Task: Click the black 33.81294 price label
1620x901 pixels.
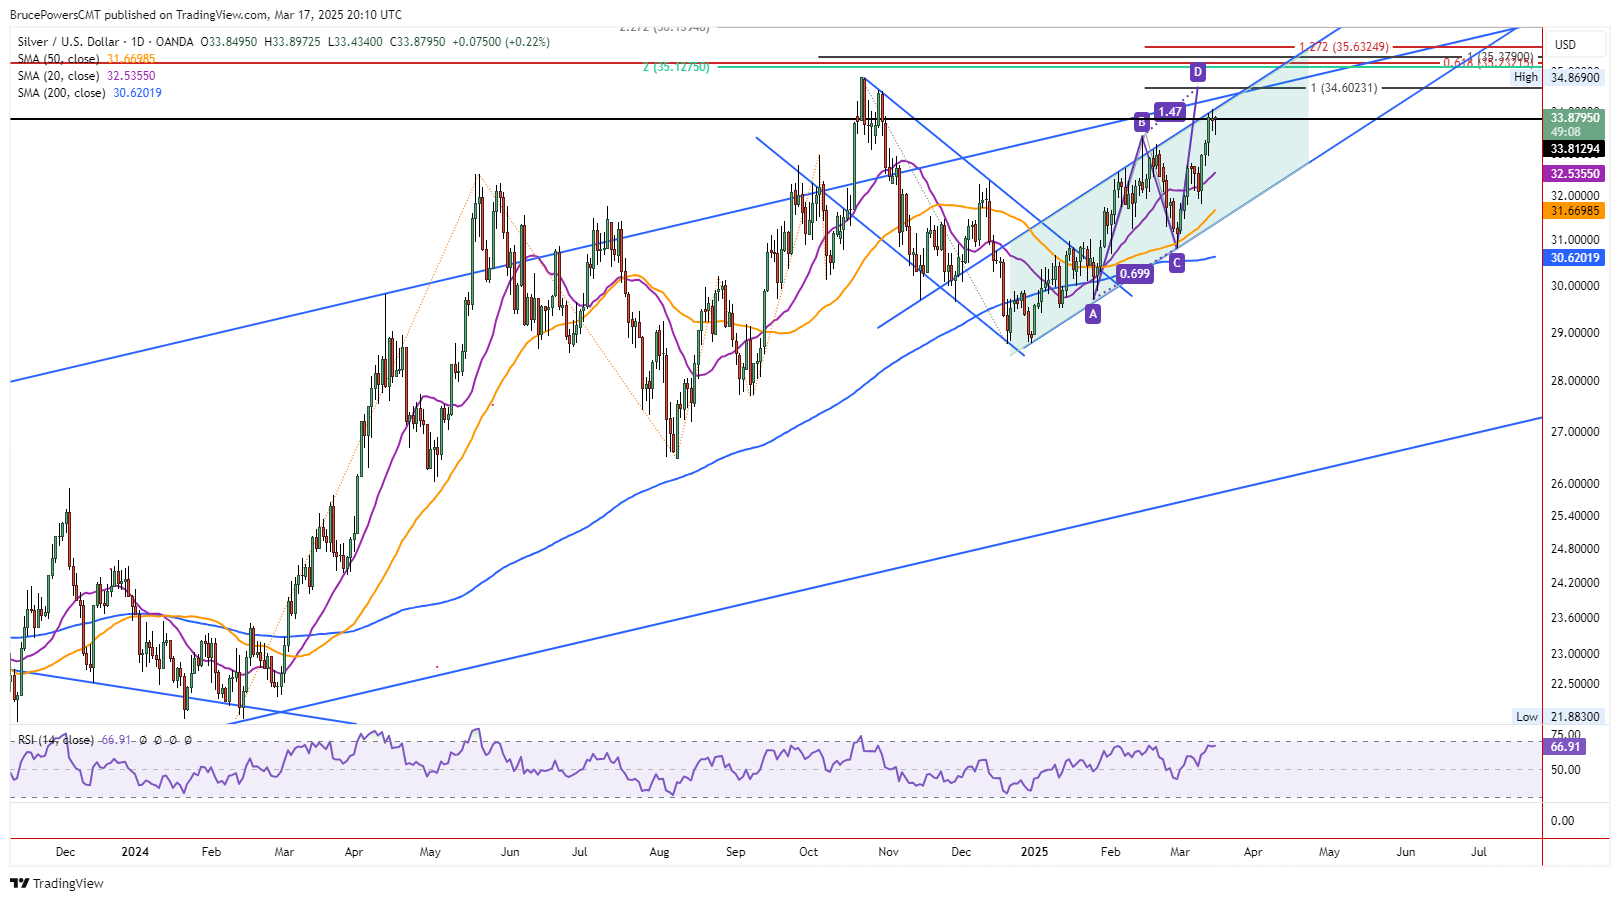Action: click(x=1575, y=149)
